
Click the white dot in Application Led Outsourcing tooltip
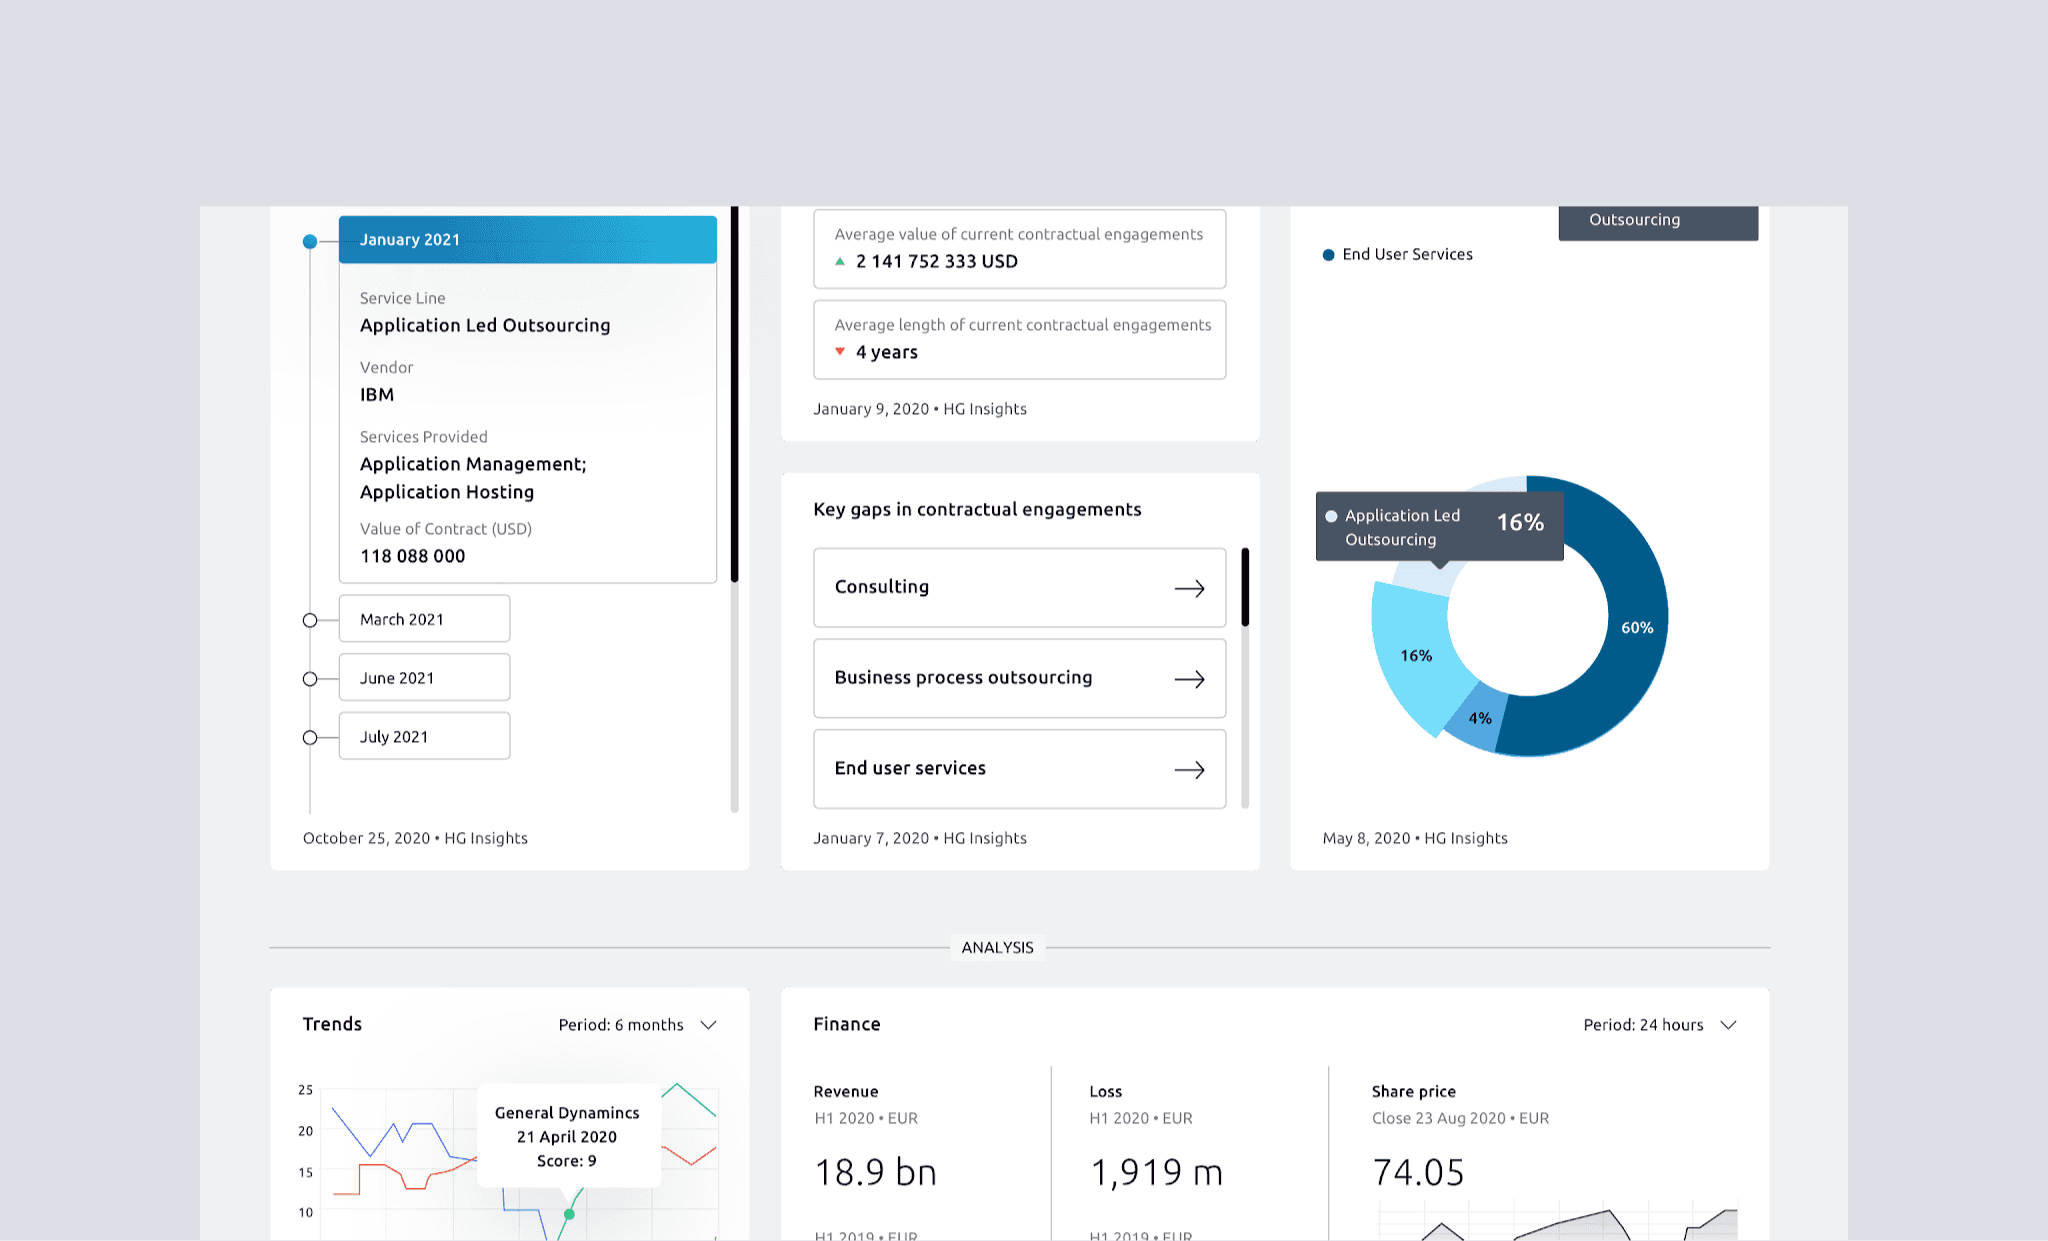[1331, 517]
